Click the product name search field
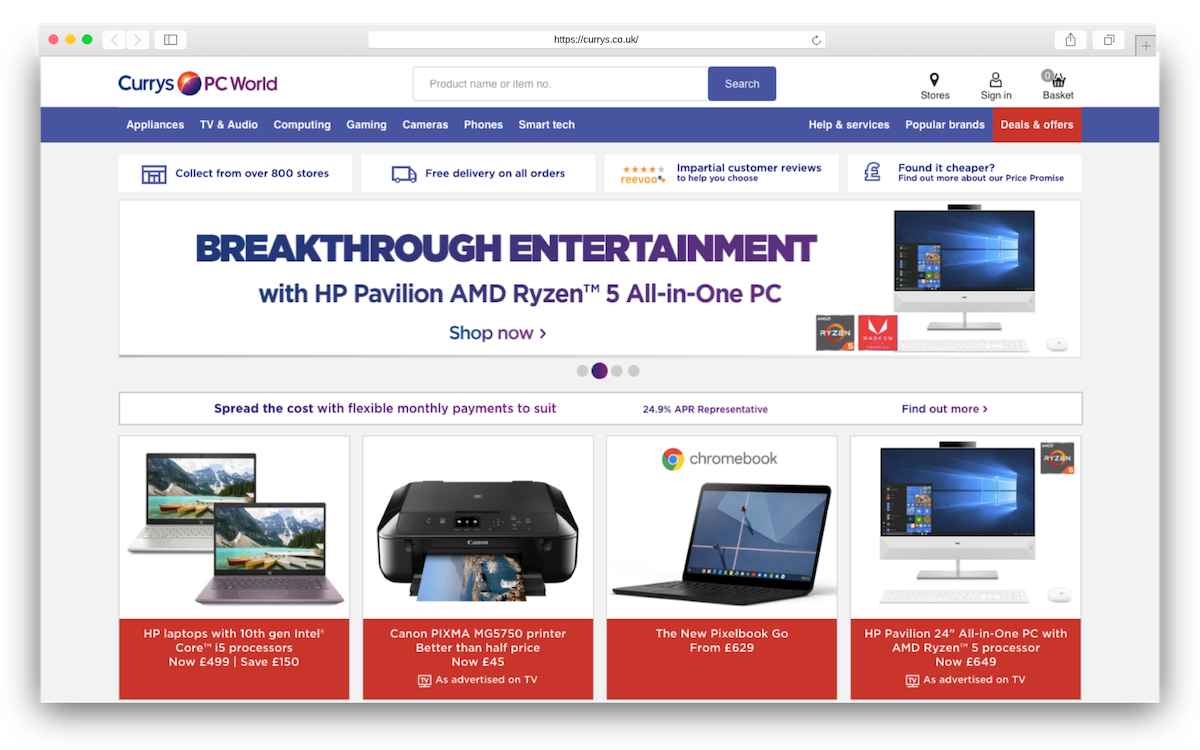Screen dimensions: 1200x750 tap(561, 84)
